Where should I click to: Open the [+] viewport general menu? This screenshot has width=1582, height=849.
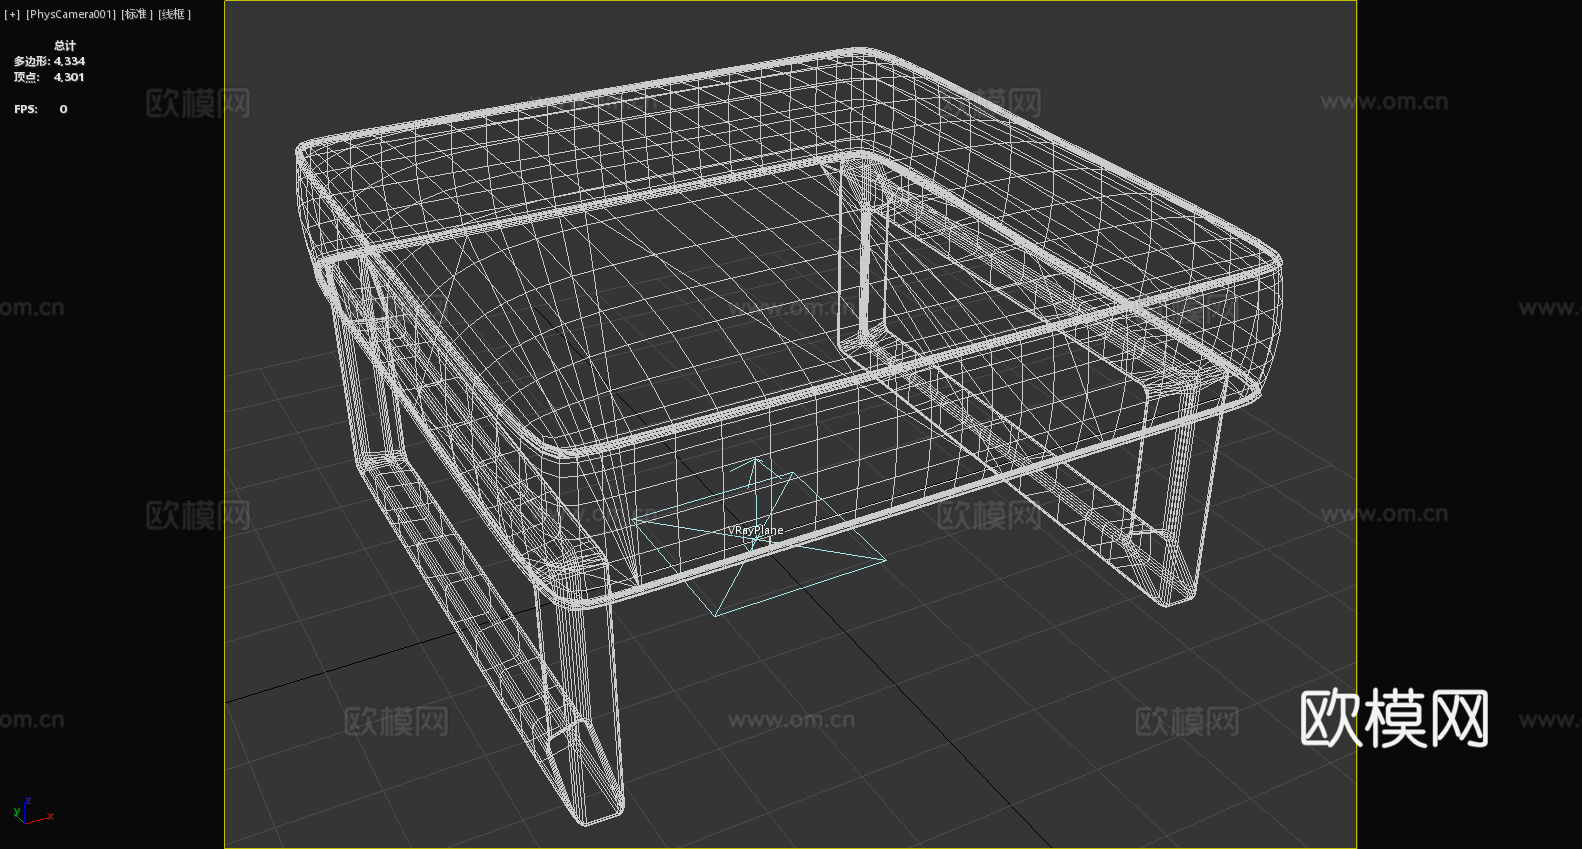[x=12, y=14]
